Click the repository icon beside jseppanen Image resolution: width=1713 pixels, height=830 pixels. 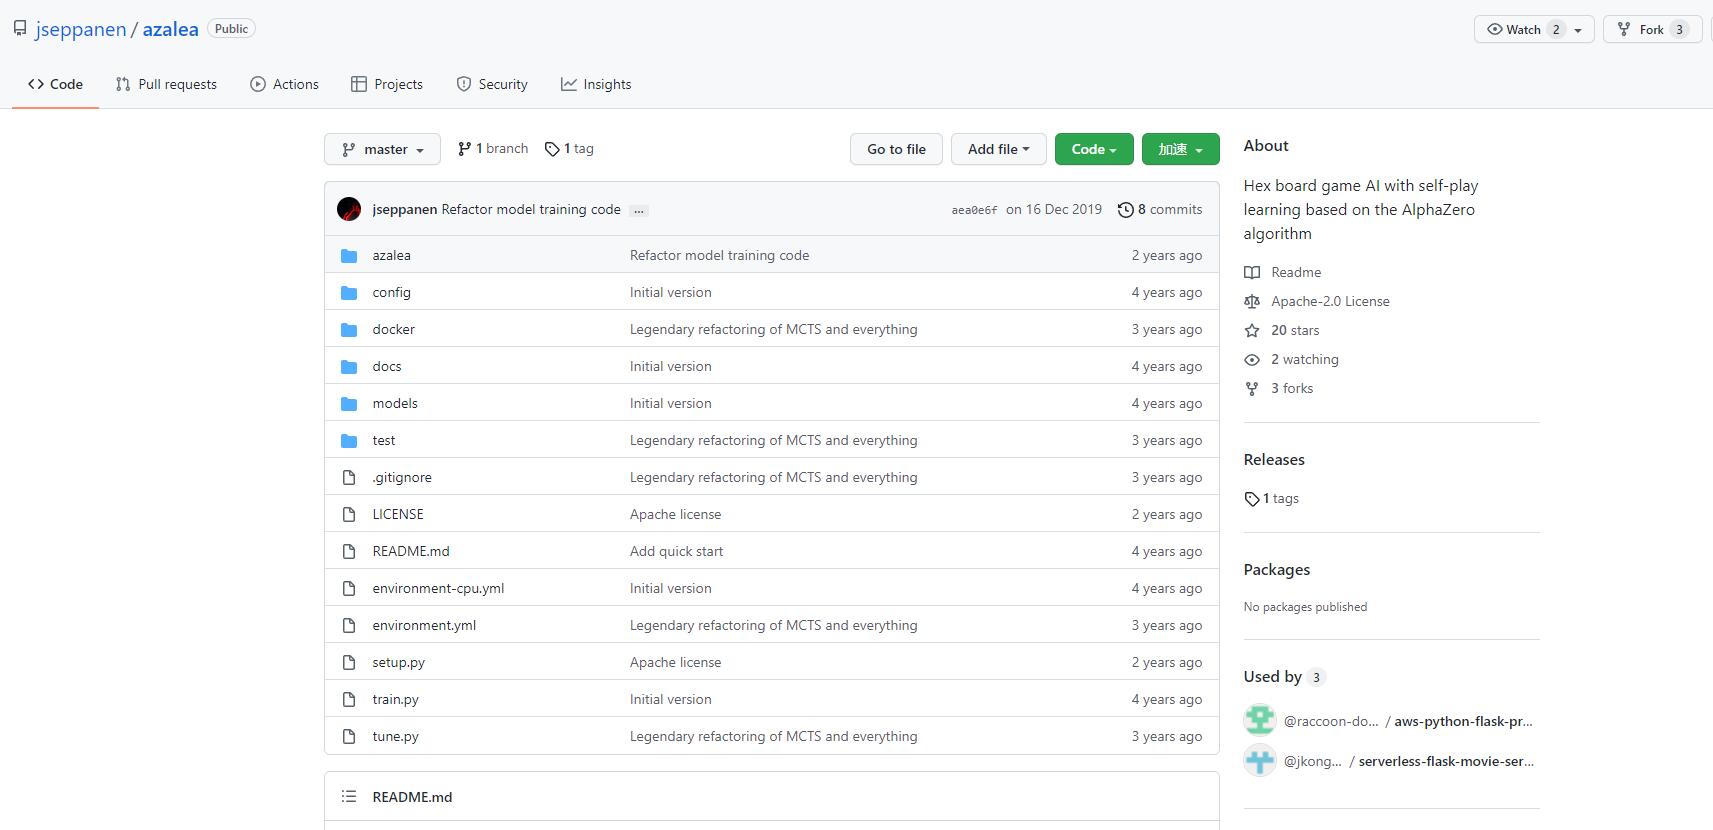click(20, 29)
